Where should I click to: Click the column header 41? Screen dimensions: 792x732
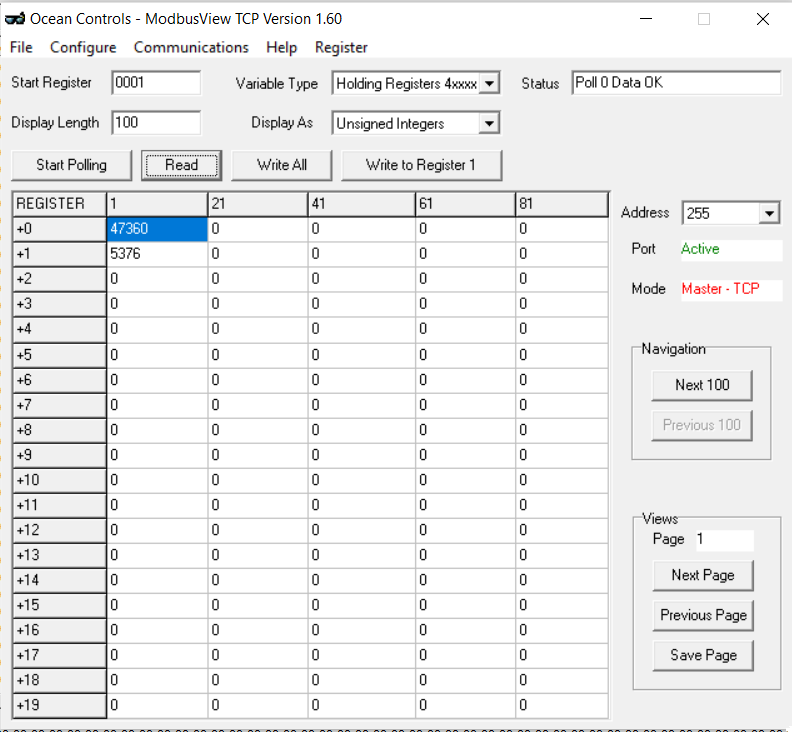tap(361, 204)
